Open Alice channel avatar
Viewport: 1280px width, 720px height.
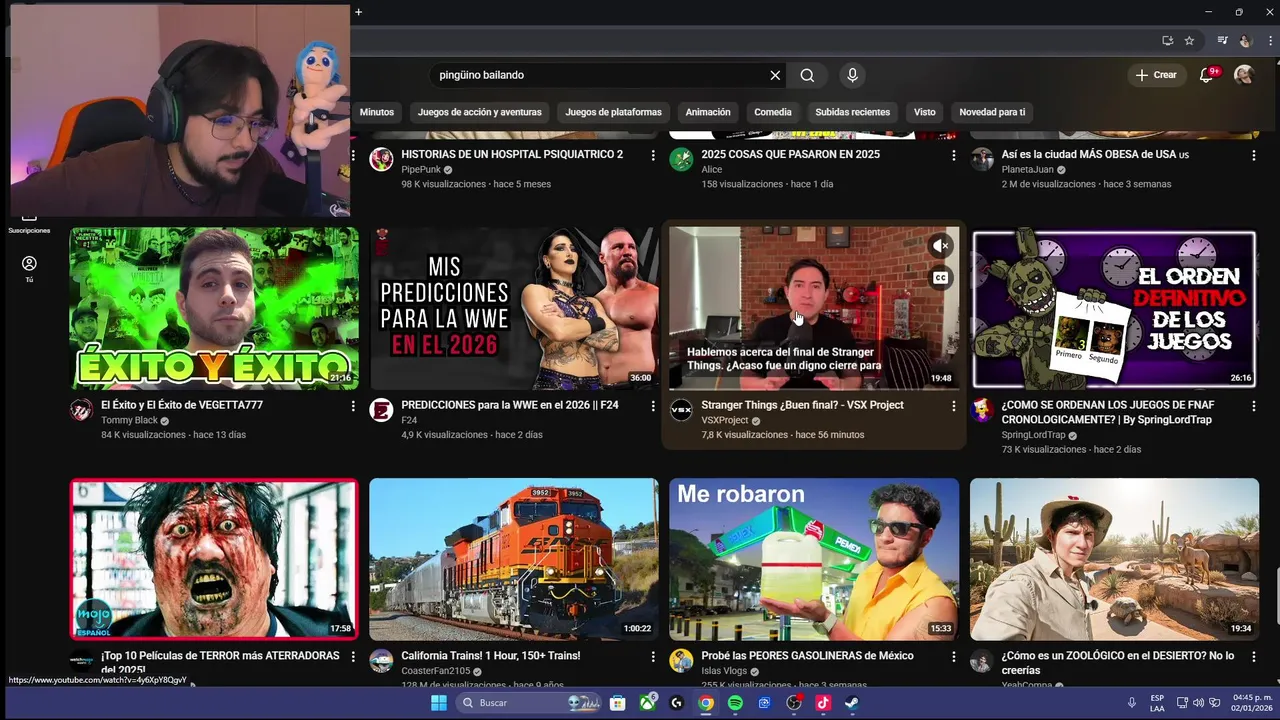tap(681, 159)
